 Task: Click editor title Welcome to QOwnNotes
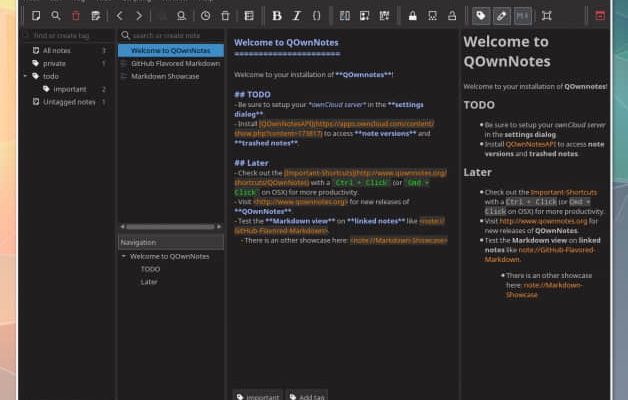tap(286, 42)
